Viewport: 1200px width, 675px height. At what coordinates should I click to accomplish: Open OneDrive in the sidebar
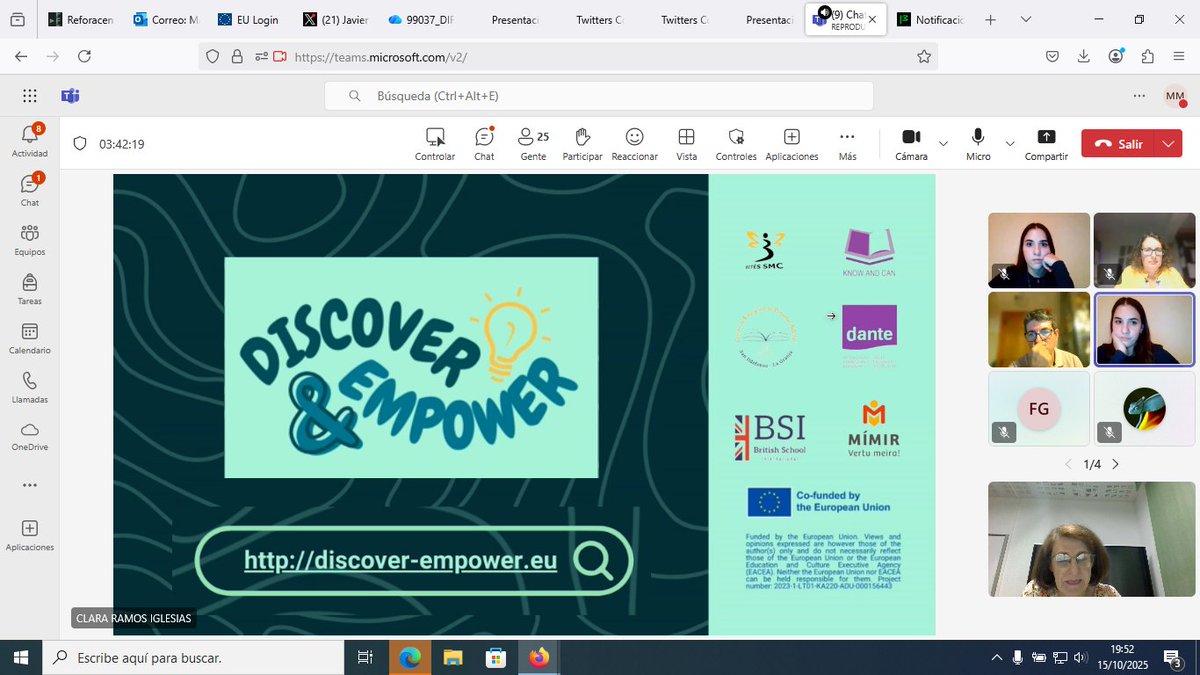pyautogui.click(x=29, y=436)
